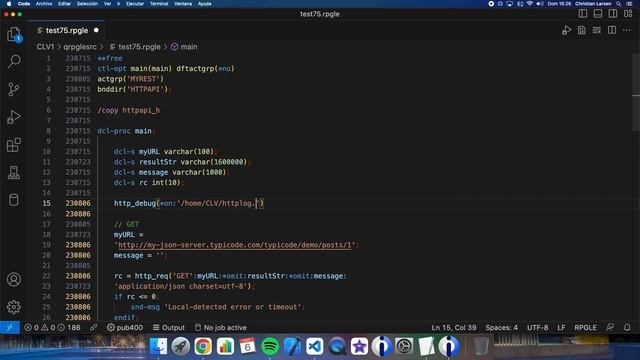
Task: Click the list-format icon in editor toolbar
Action: (x=597, y=31)
